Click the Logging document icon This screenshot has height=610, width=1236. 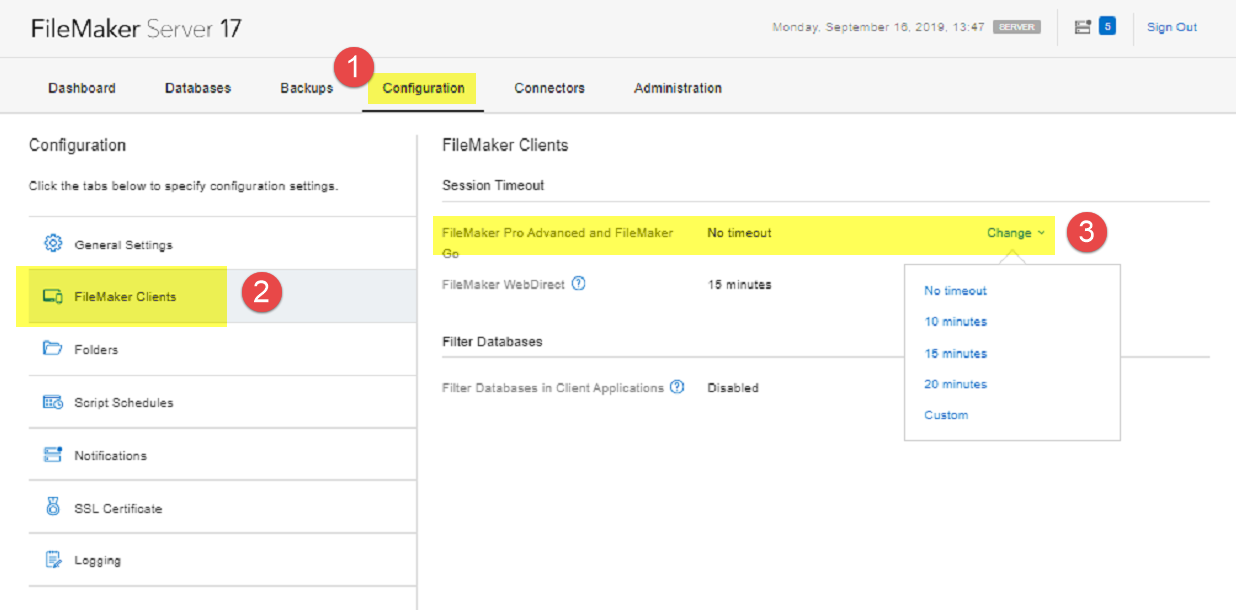point(53,560)
